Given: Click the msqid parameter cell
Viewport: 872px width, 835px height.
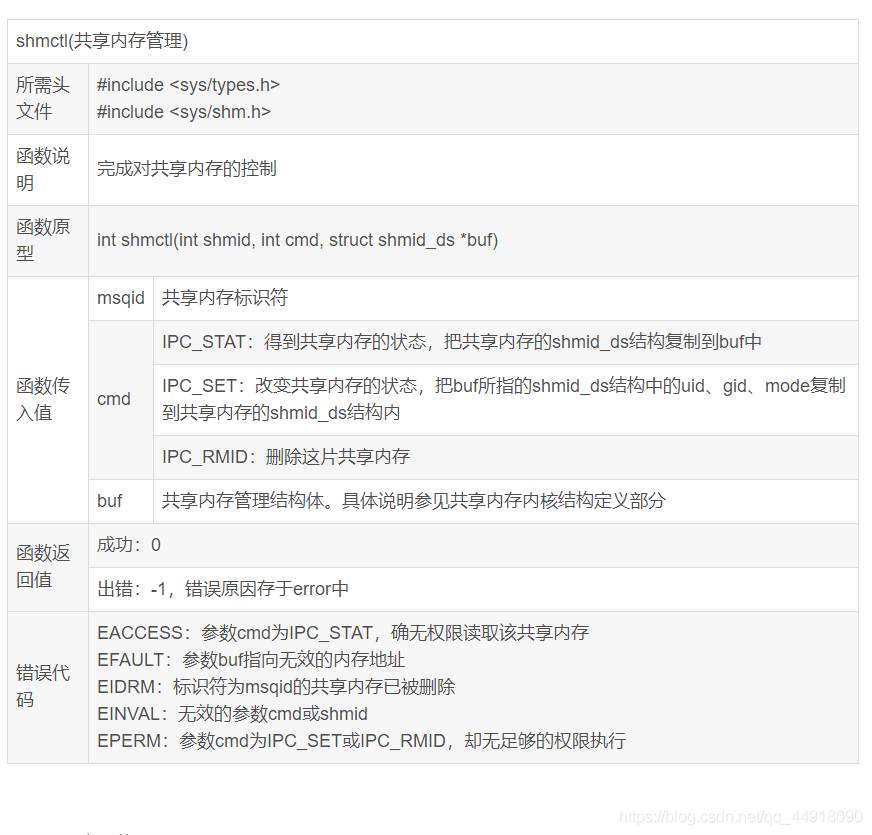Looking at the screenshot, I should [x=121, y=298].
